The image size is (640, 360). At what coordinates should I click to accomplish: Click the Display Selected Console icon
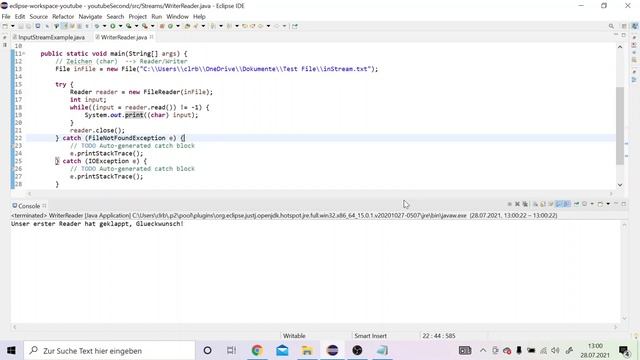[584, 204]
